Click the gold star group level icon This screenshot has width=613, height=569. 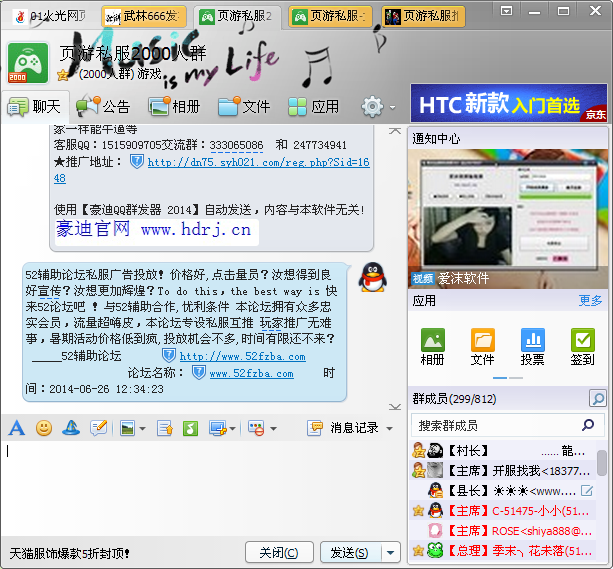(x=63, y=75)
